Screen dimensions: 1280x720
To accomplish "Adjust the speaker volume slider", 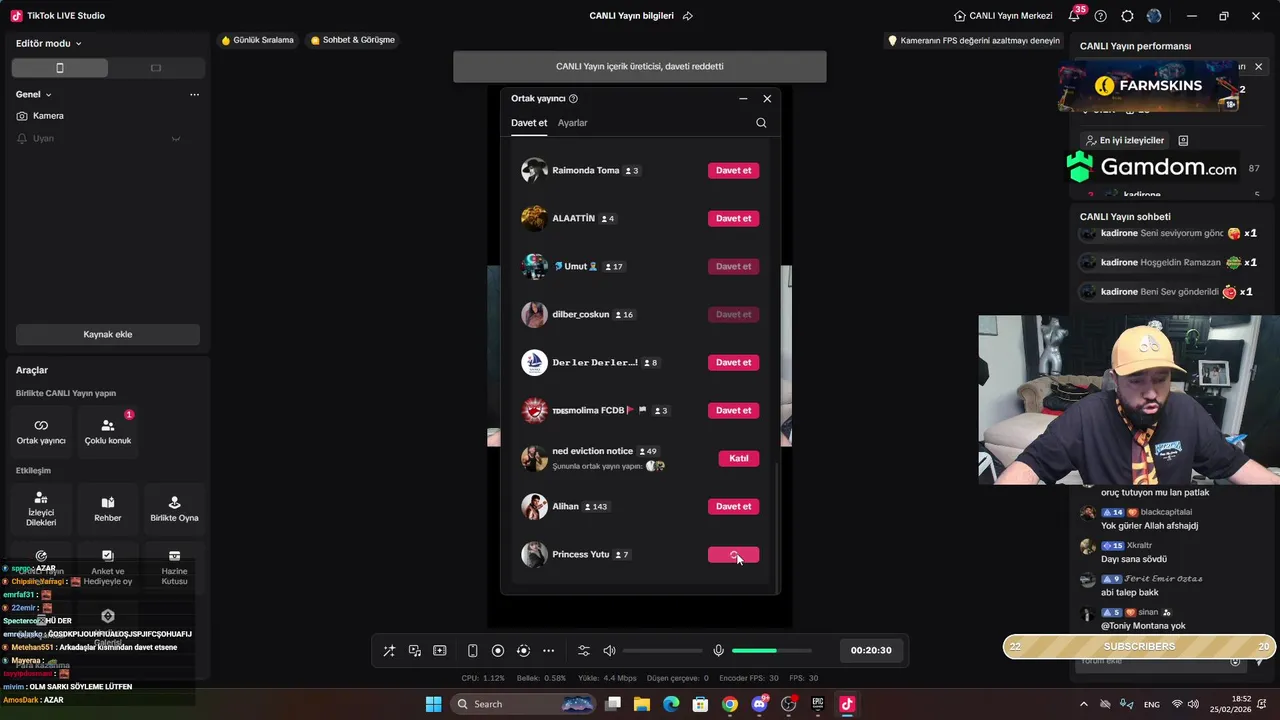I will [662, 651].
